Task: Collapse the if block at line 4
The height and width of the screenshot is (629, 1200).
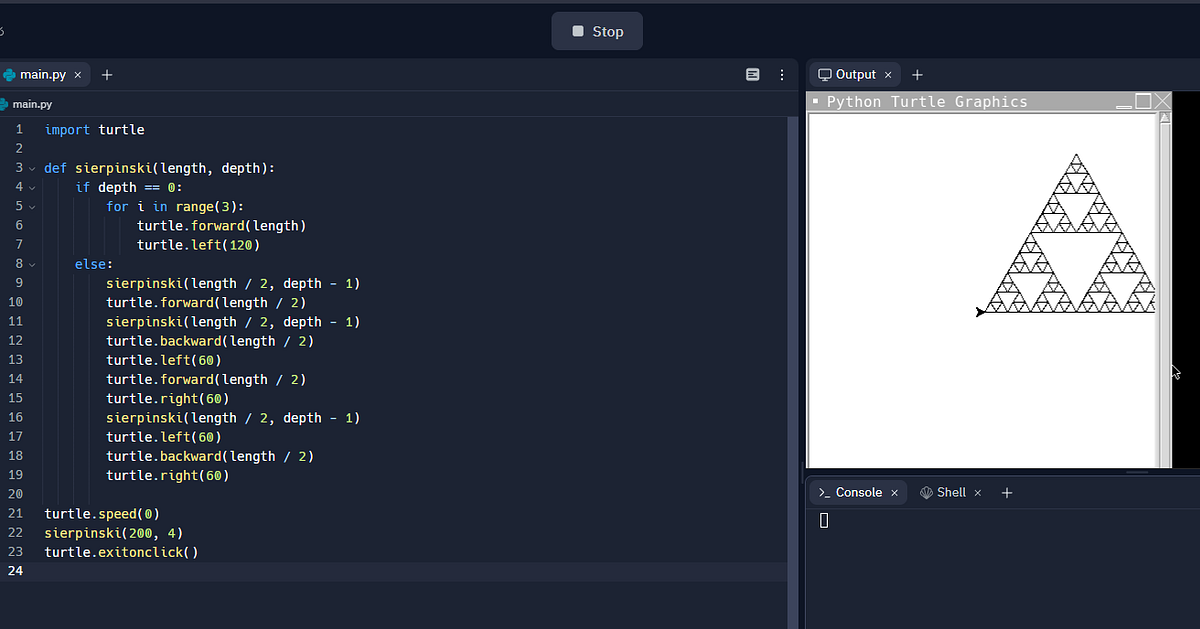Action: (31, 187)
